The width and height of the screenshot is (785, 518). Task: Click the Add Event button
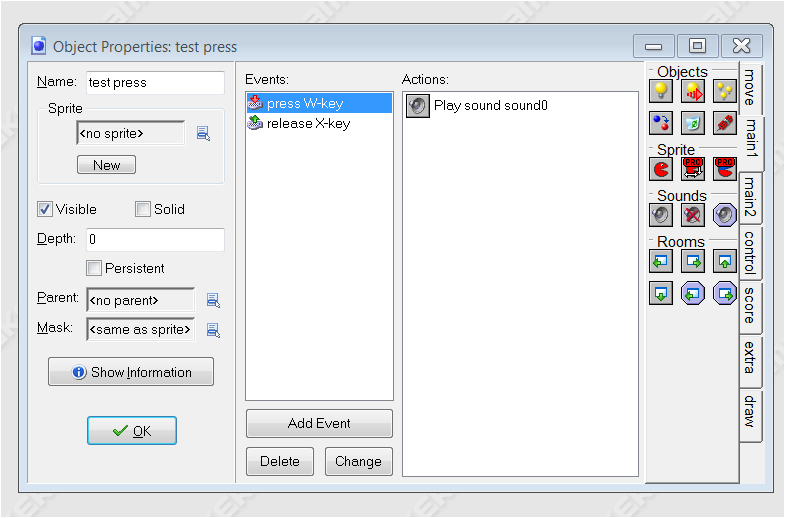click(319, 423)
